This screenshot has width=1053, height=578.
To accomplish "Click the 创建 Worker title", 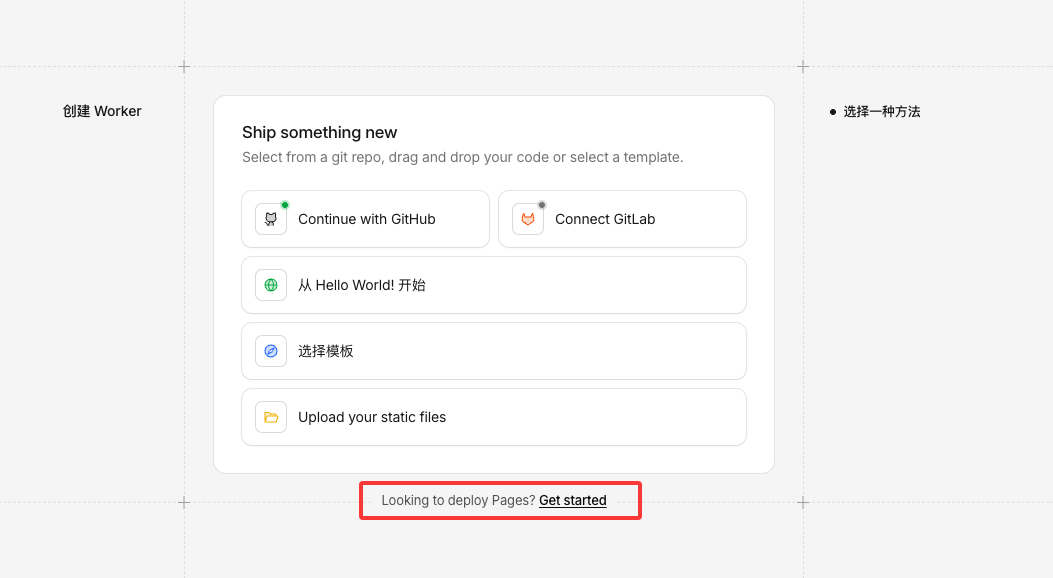I will [102, 111].
